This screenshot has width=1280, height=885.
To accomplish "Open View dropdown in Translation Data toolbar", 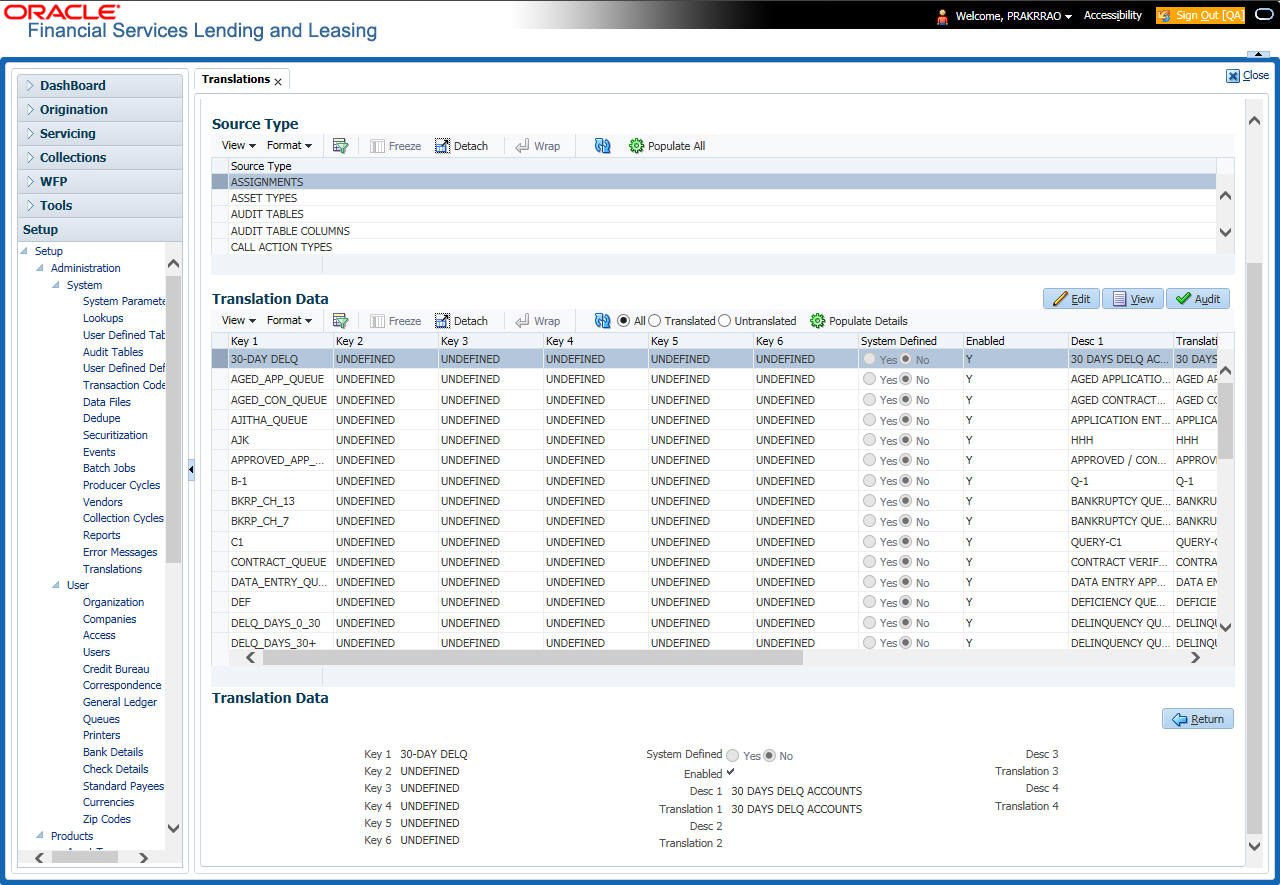I will click(x=238, y=321).
